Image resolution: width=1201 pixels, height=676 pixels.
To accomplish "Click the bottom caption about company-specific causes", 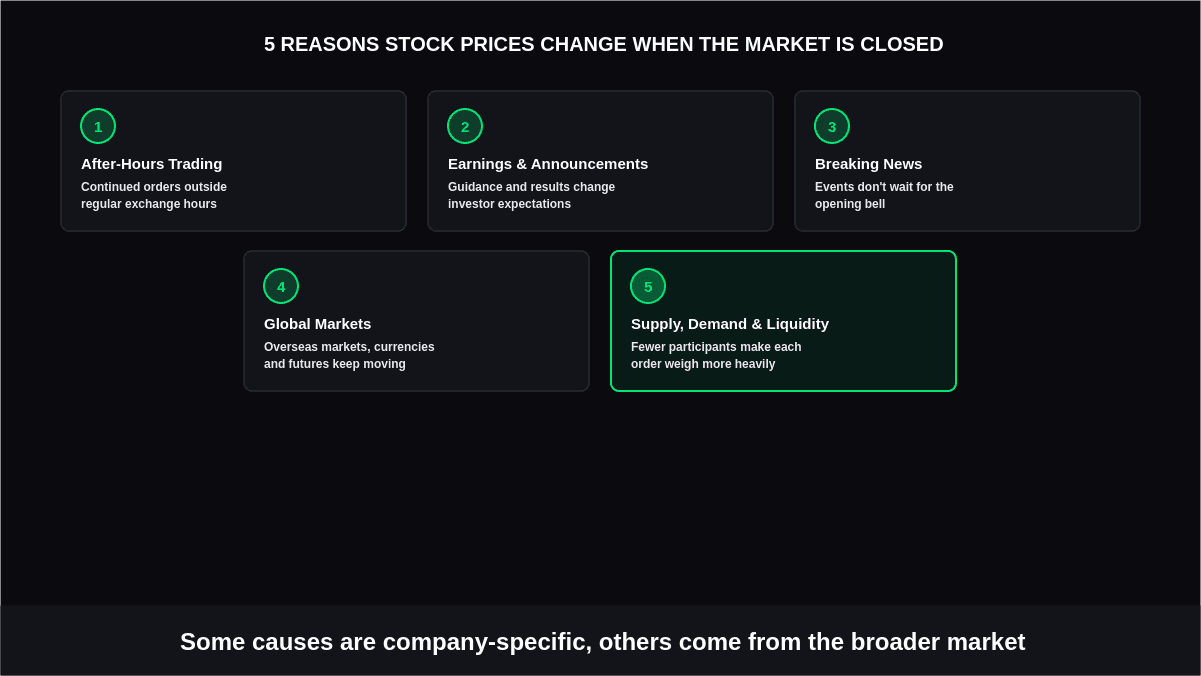I will click(x=603, y=641).
